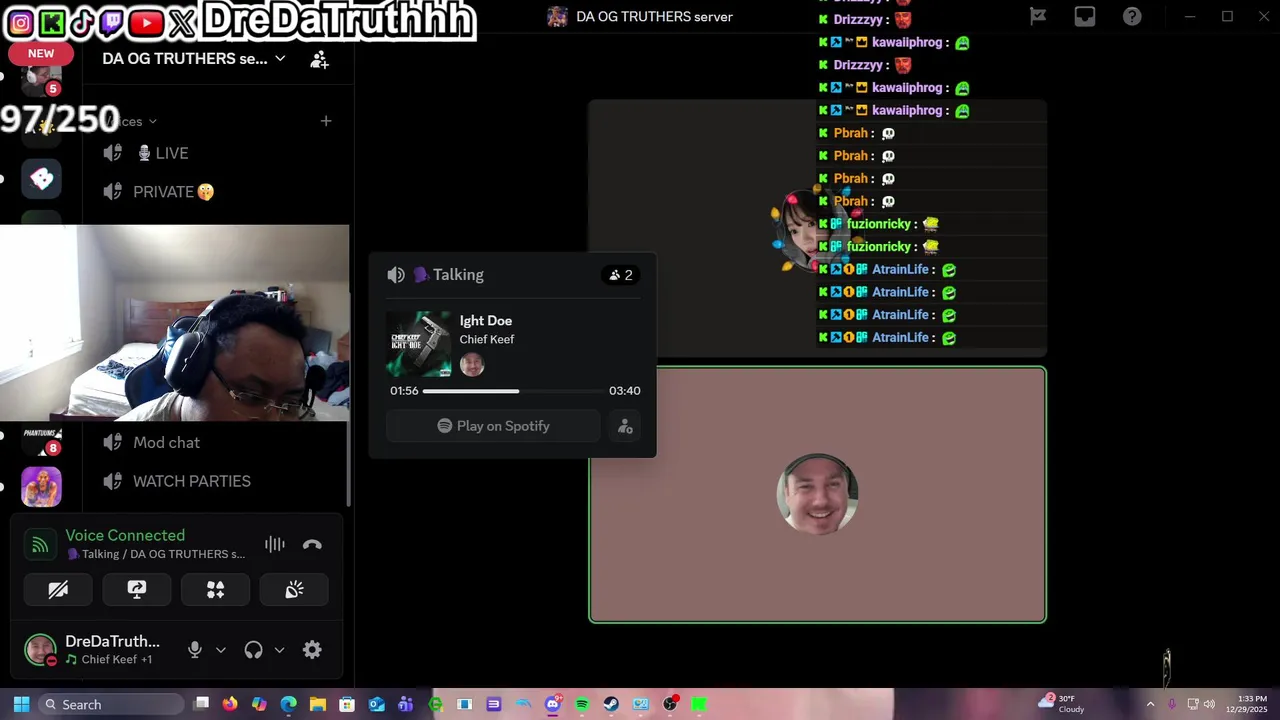Open Outlook from the taskbar
The height and width of the screenshot is (720, 1280).
376,705
